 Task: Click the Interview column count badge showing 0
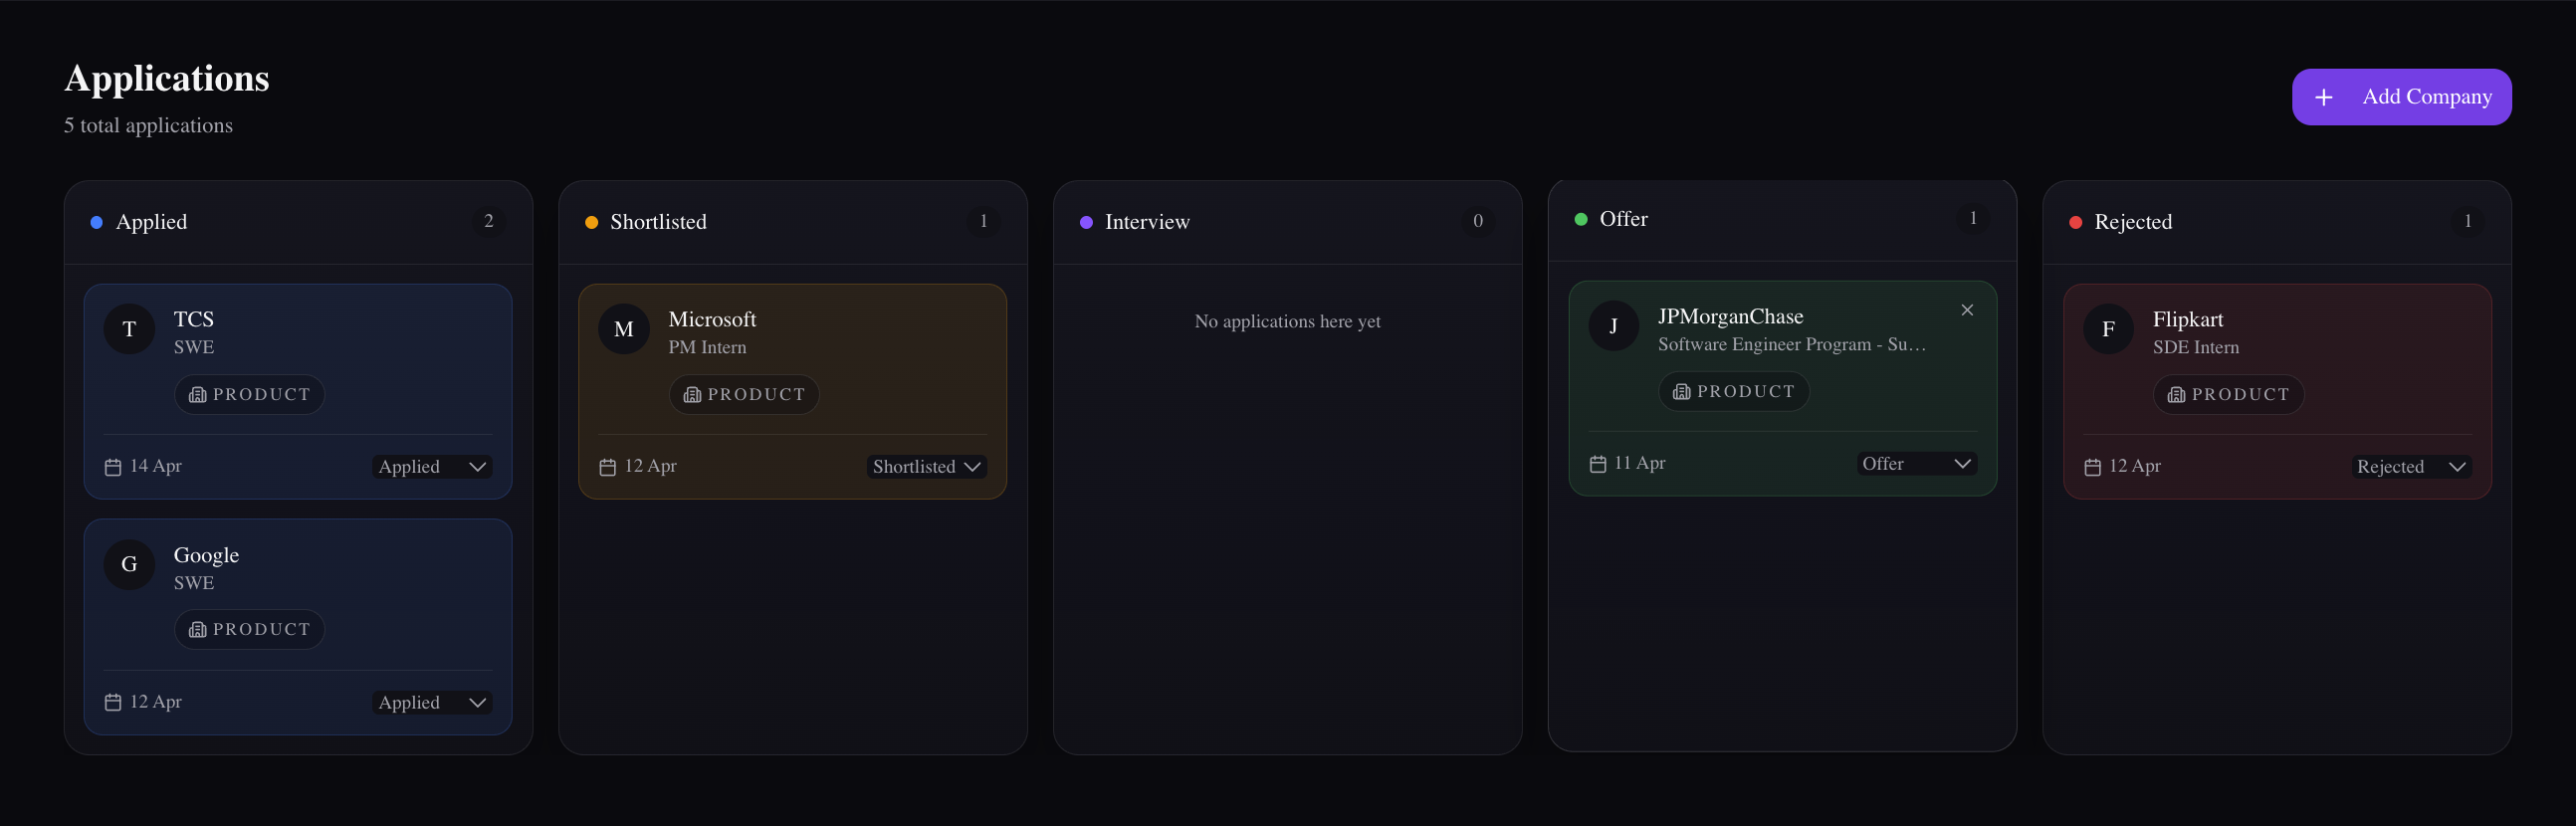[x=1478, y=221]
